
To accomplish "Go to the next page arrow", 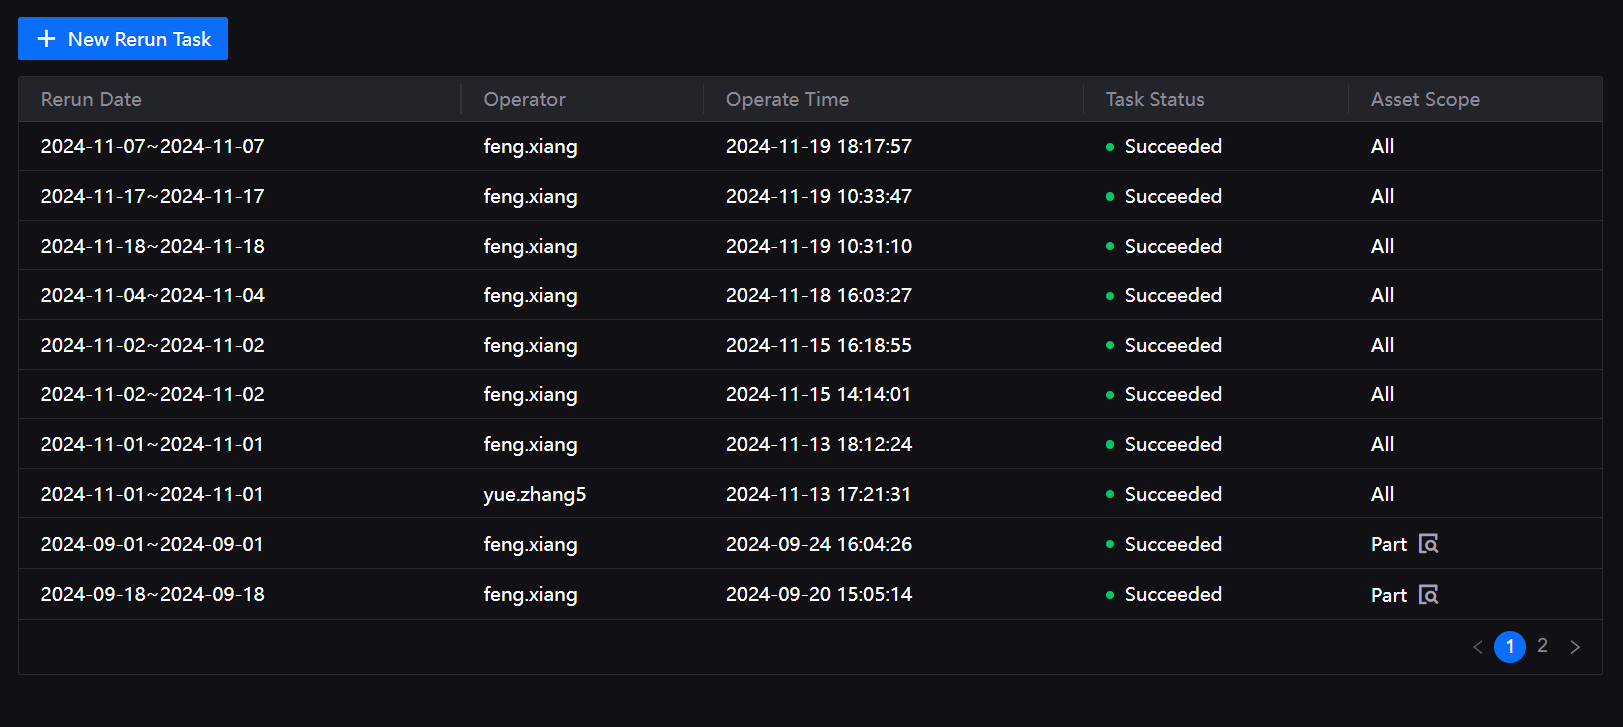I will (x=1575, y=647).
